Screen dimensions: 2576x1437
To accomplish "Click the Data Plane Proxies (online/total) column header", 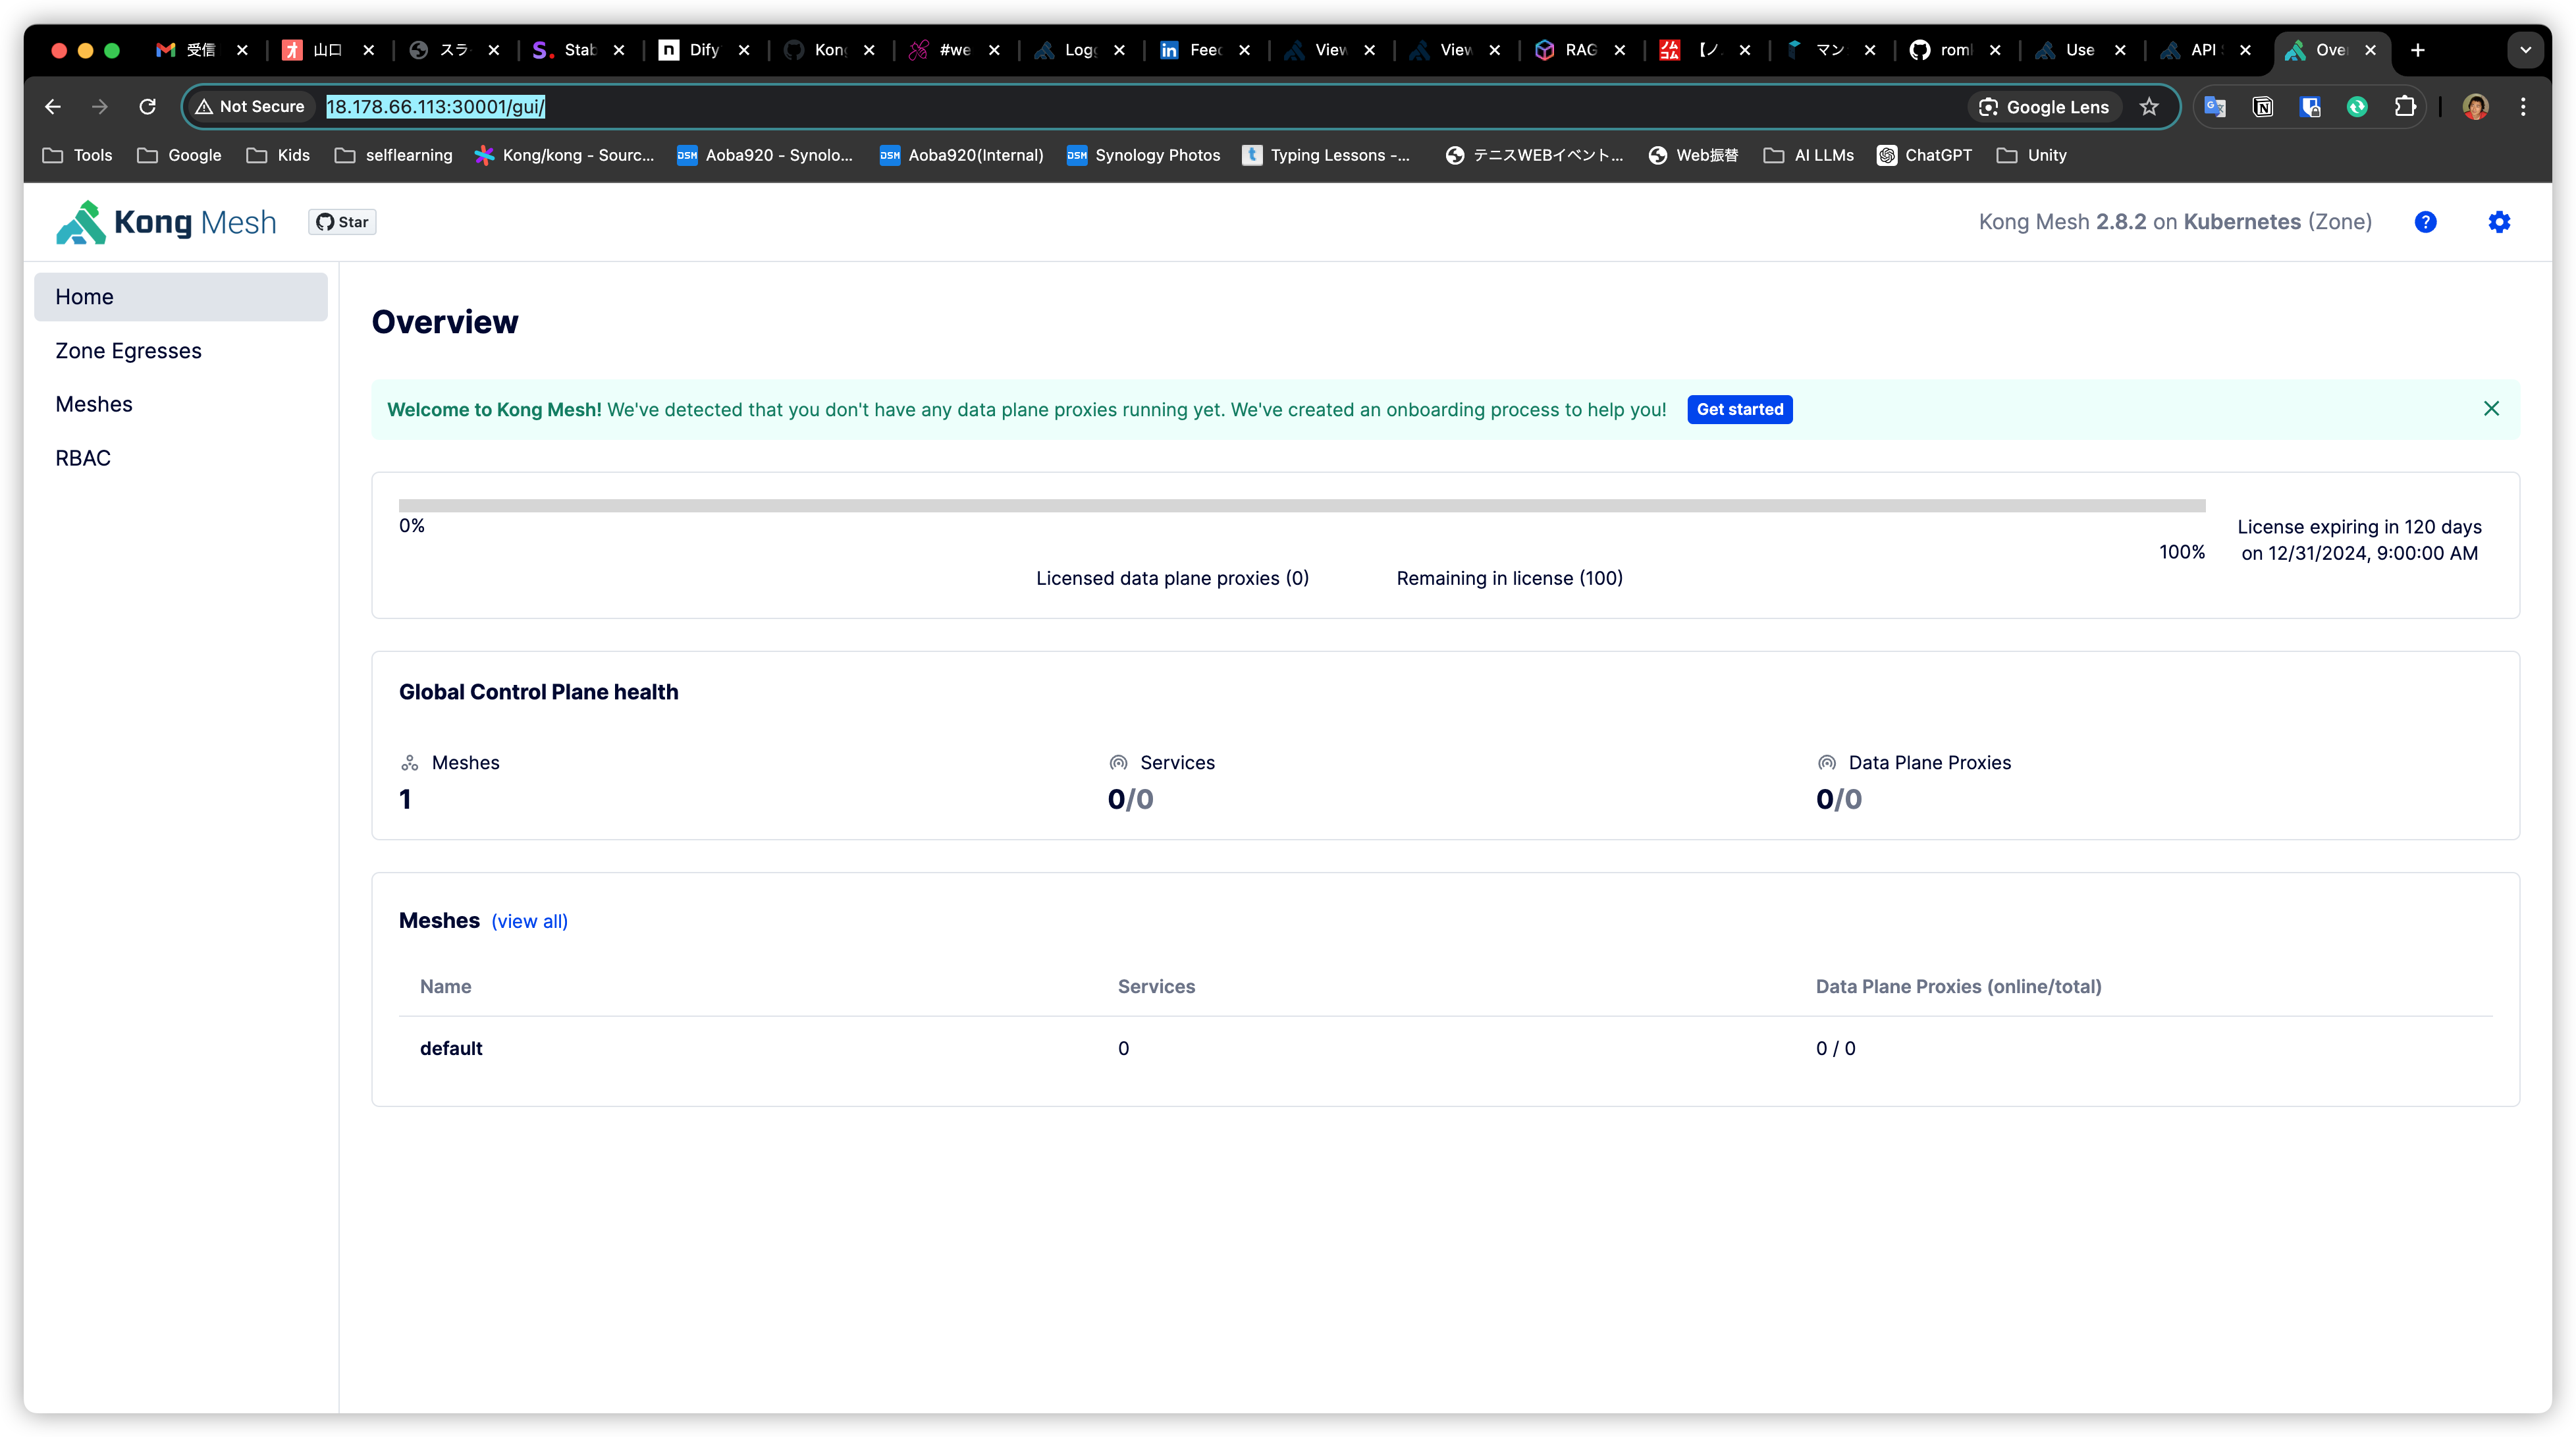I will pos(1958,986).
